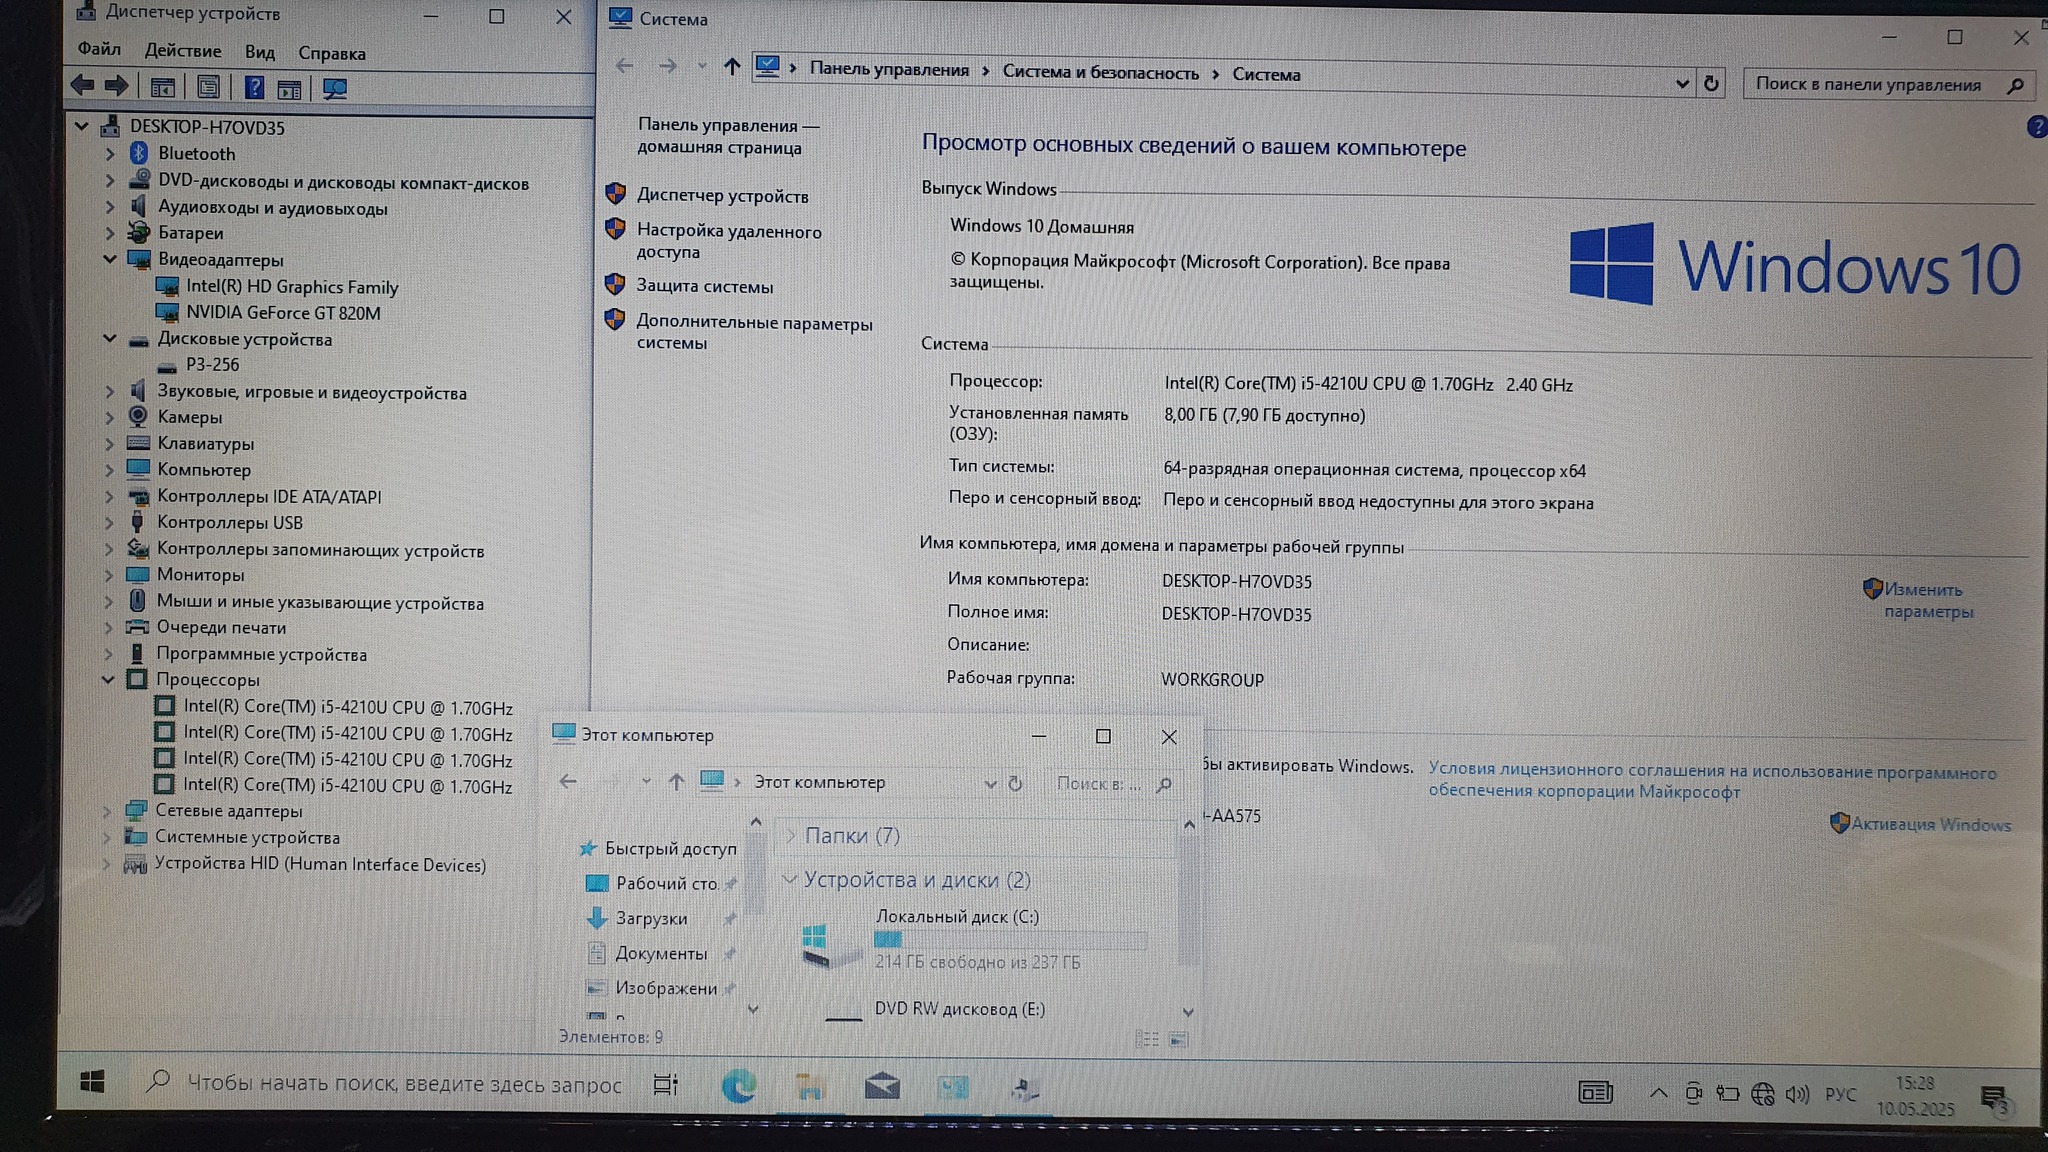
Task: Click the refresh button in System address bar
Action: 1711,84
